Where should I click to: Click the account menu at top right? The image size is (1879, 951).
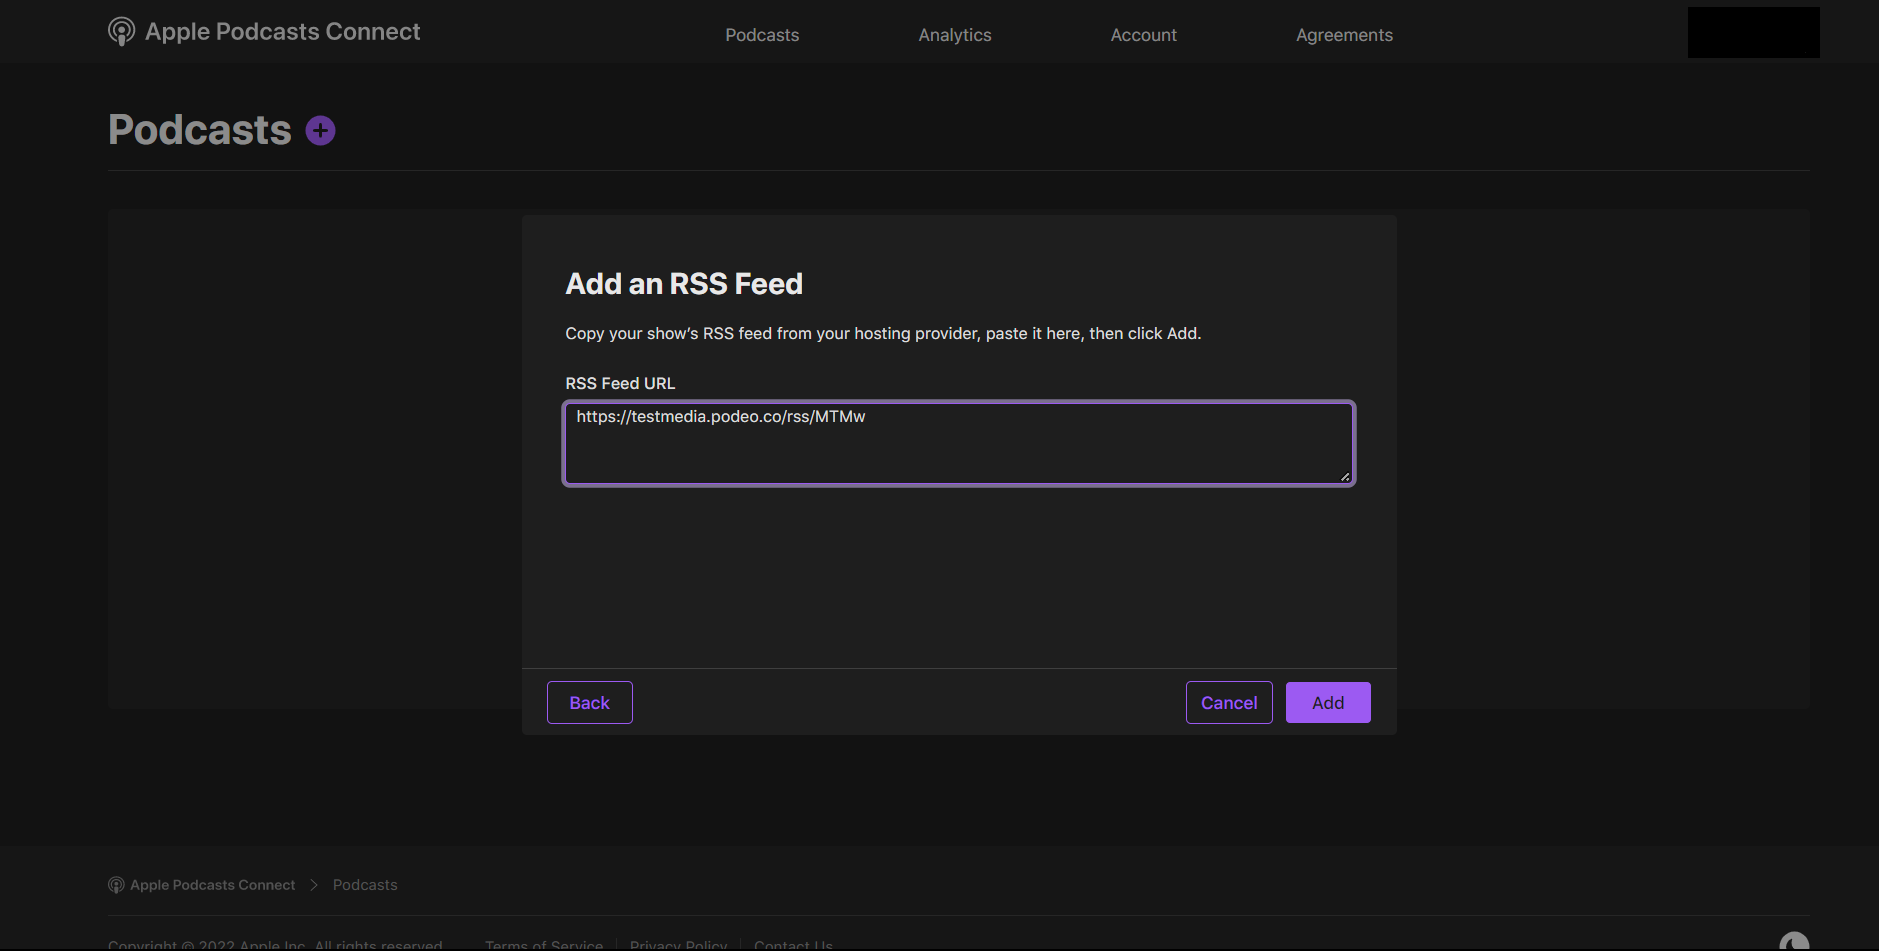pyautogui.click(x=1753, y=32)
